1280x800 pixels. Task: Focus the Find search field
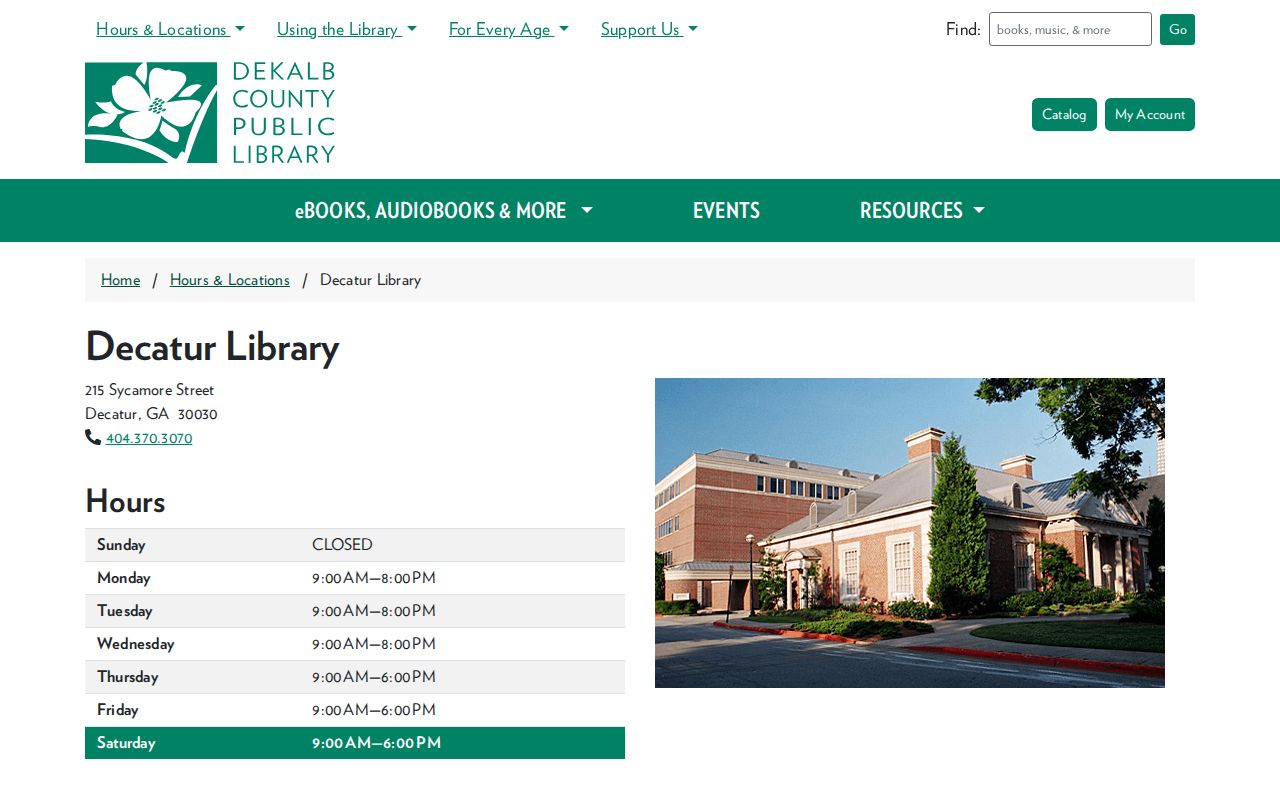(1070, 29)
